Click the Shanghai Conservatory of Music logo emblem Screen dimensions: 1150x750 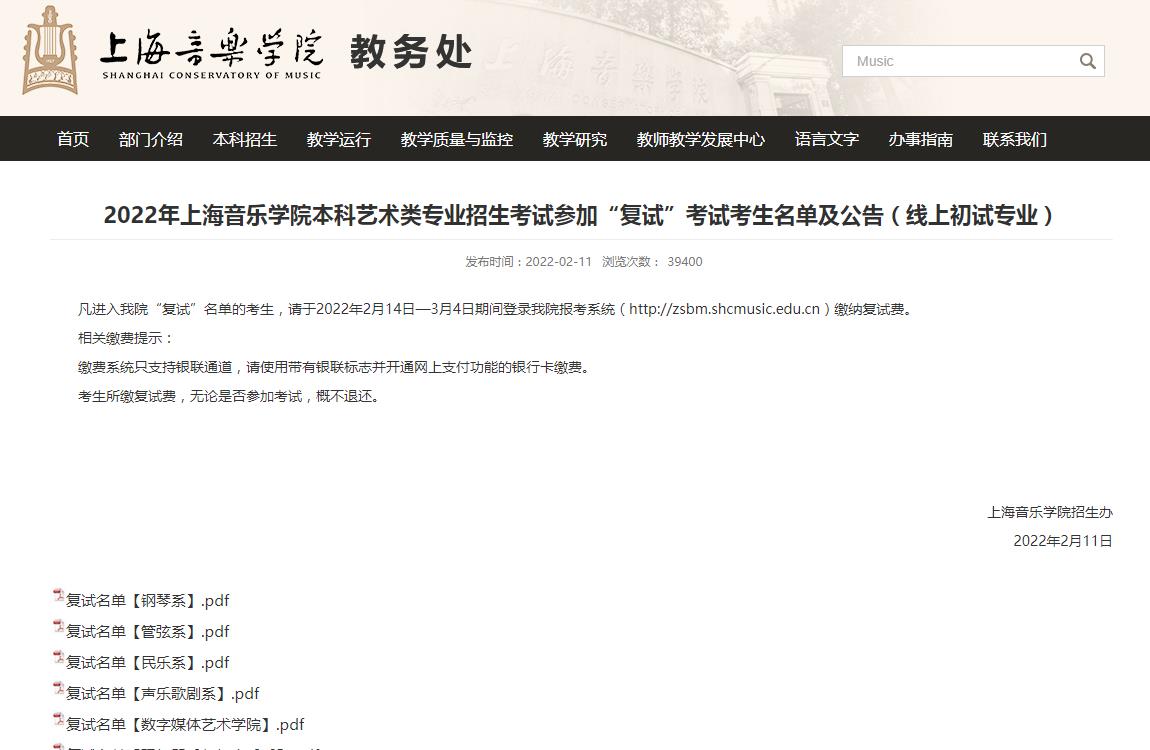[50, 51]
